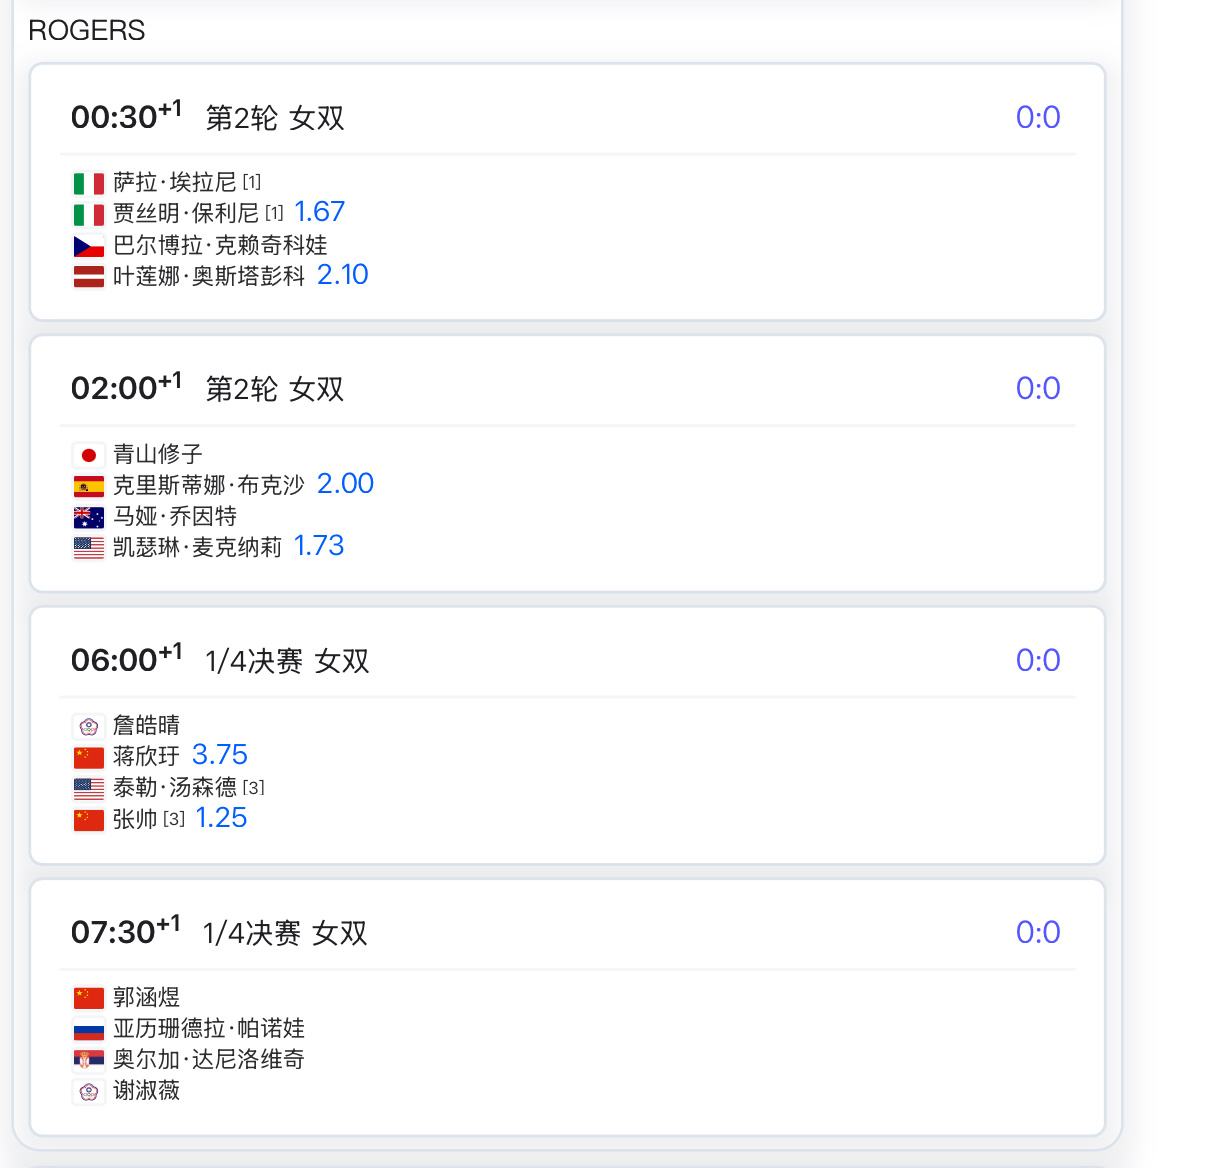Click Serbia flag beside 奥尔加·达尼洛维奇

pos(89,1061)
